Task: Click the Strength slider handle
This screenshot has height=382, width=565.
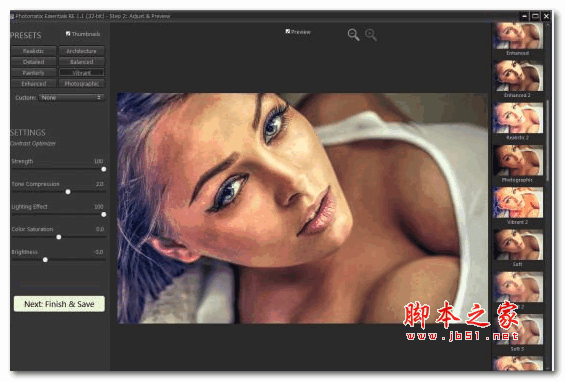Action: 103,169
